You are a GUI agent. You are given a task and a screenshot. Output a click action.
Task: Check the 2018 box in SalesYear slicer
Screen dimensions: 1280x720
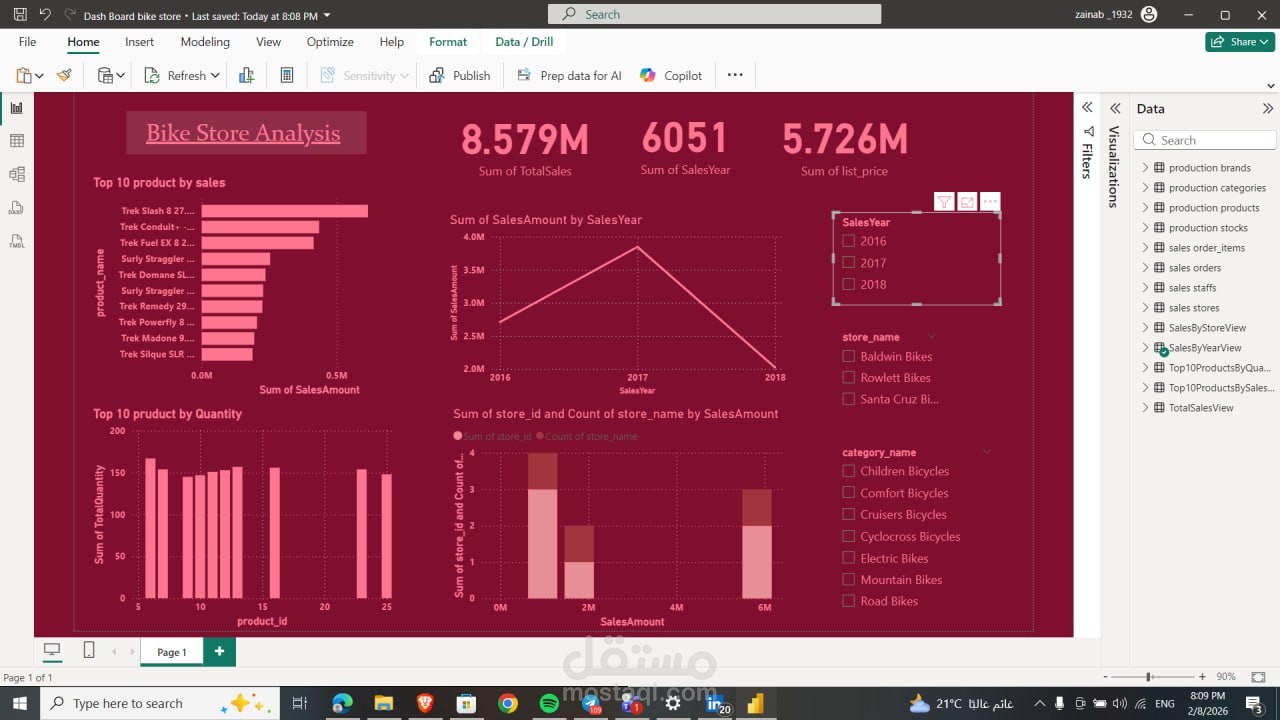(849, 284)
